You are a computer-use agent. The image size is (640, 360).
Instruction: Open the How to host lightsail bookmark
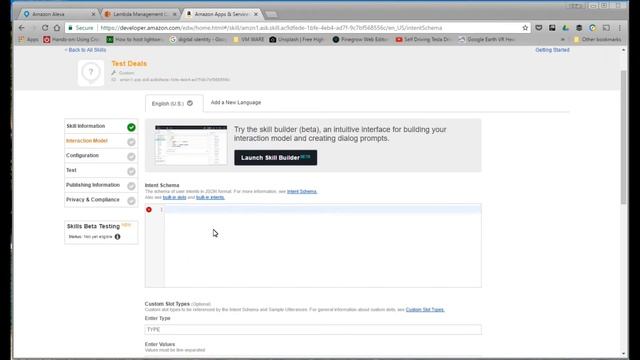(134, 40)
